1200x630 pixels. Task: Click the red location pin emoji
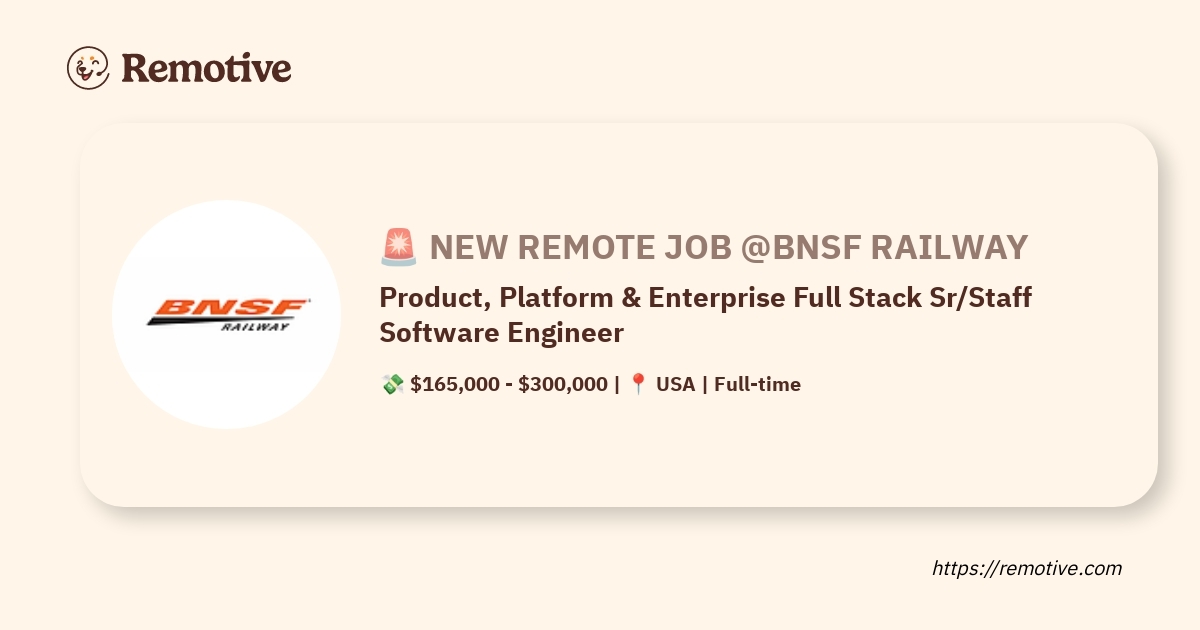tap(638, 384)
